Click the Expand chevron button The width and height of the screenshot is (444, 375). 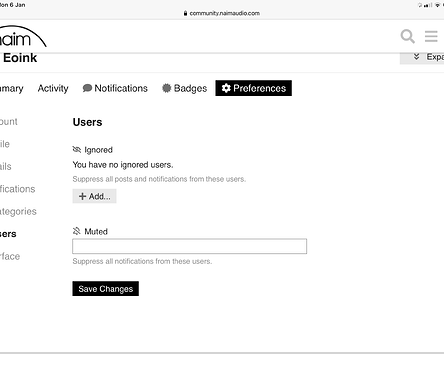(x=422, y=57)
